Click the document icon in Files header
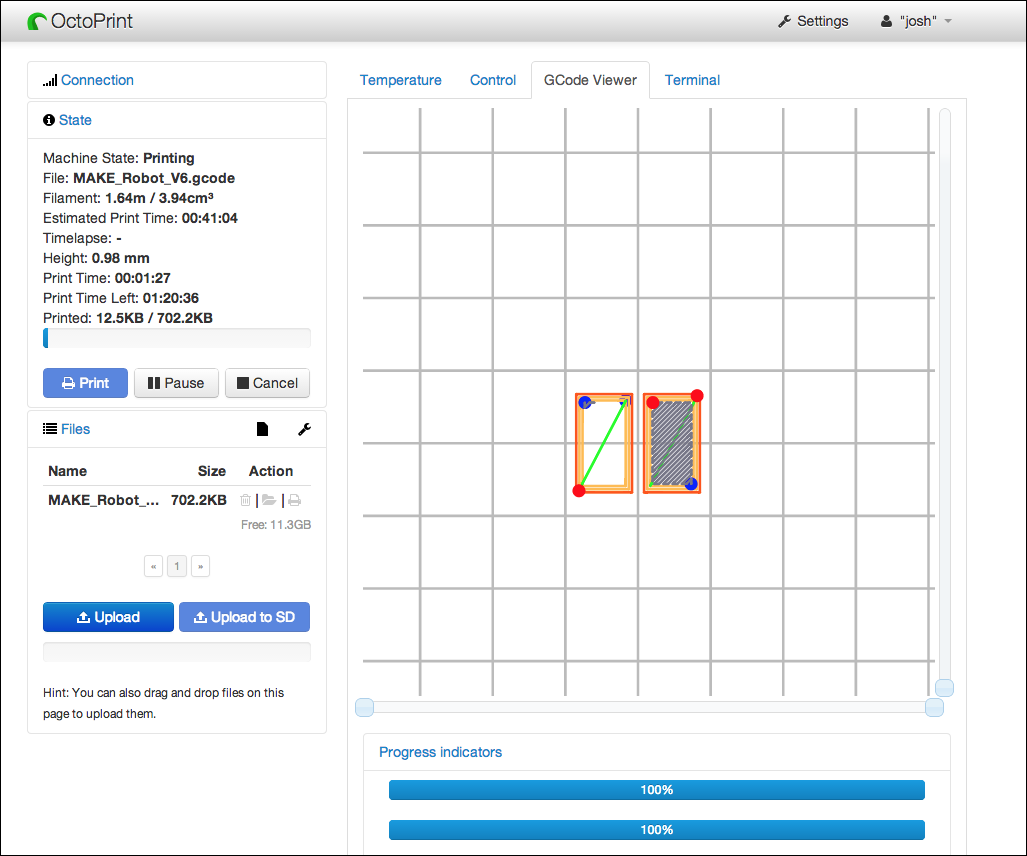The height and width of the screenshot is (856, 1027). (x=263, y=429)
